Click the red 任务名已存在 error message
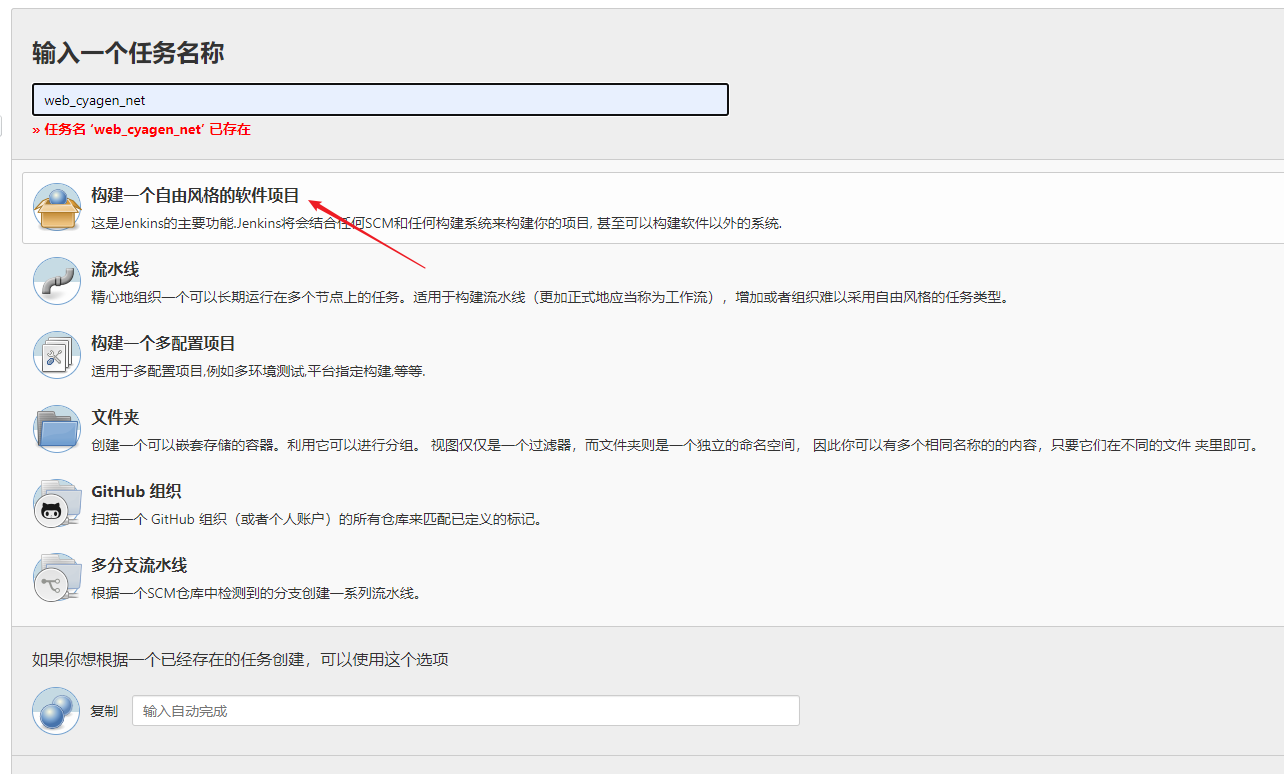 click(141, 130)
